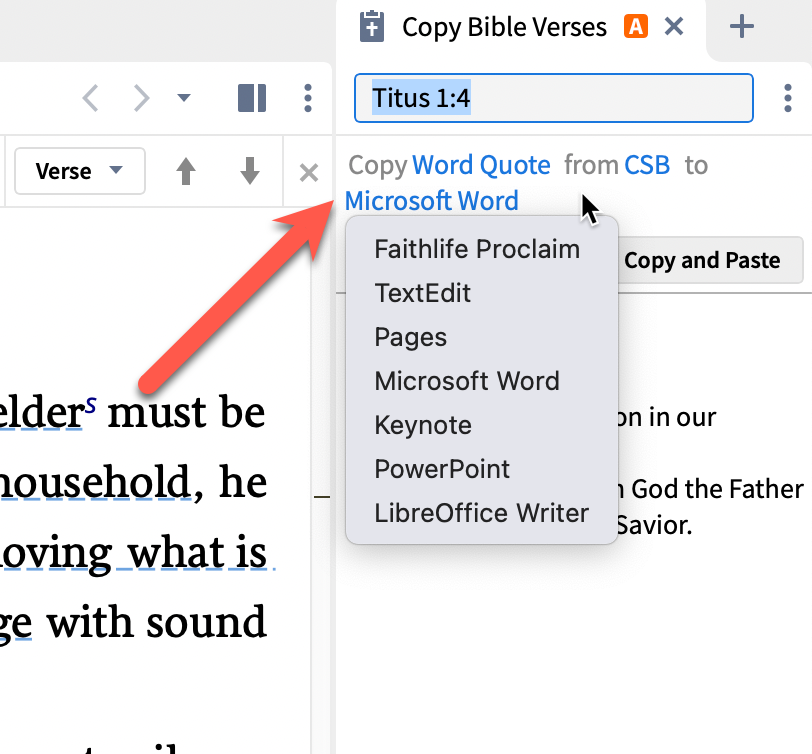Click the Microsoft Word target application link
Viewport: 812px width, 754px height.
[431, 200]
